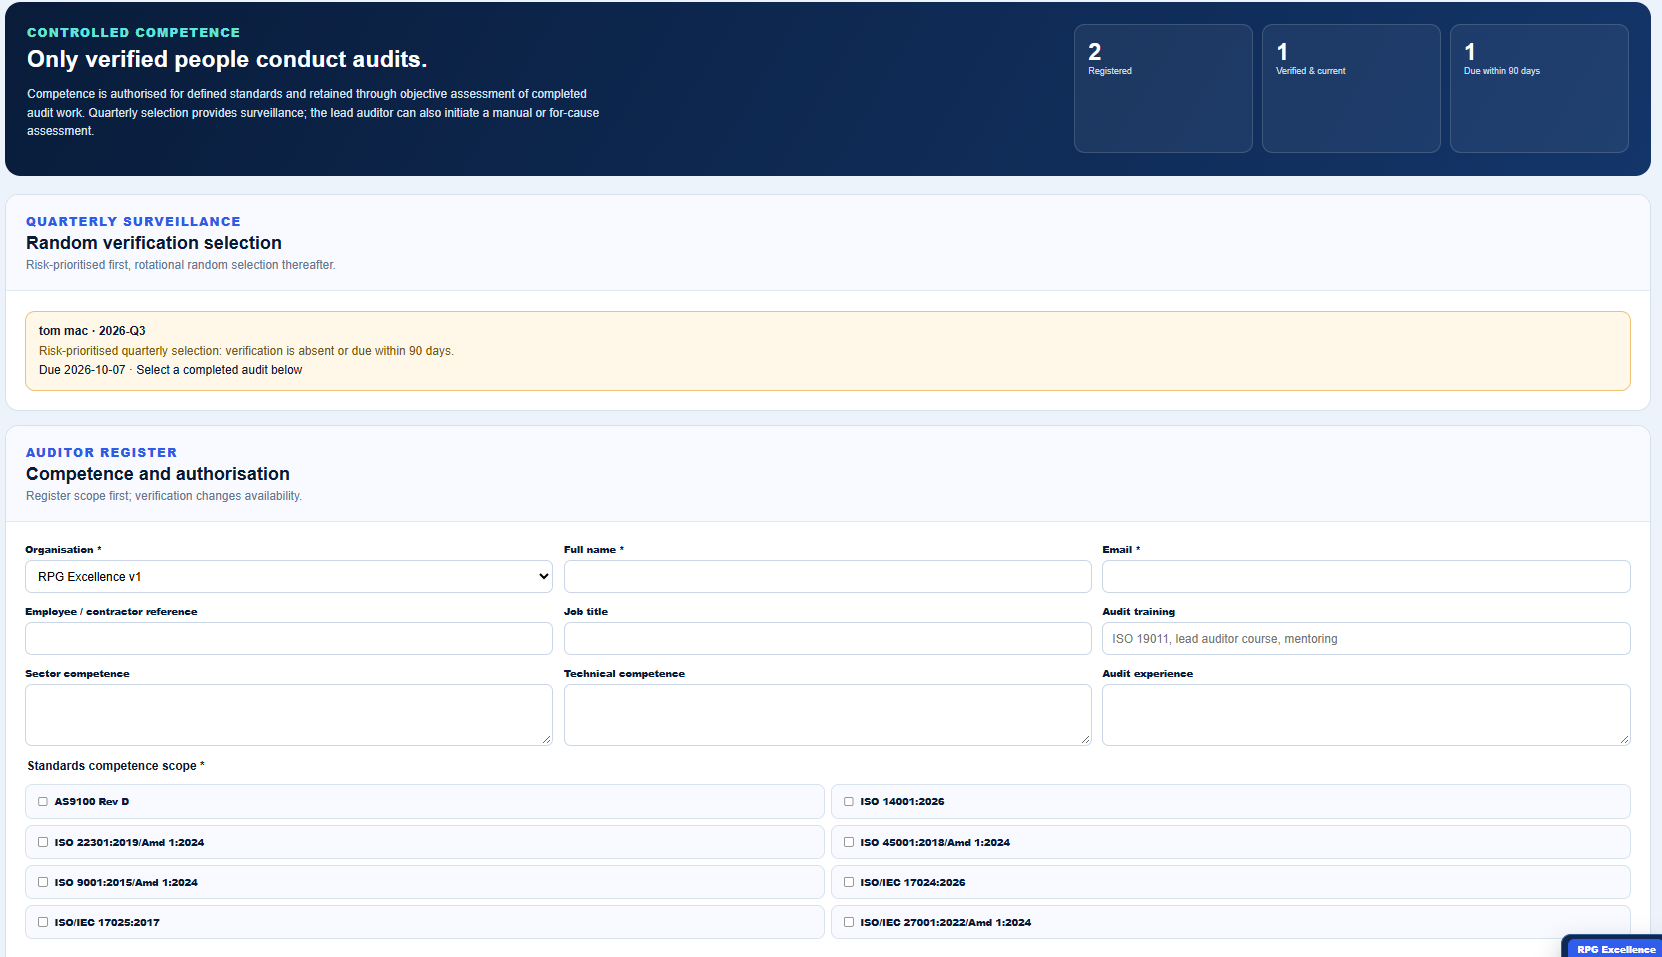Focus the Job title input

pyautogui.click(x=828, y=639)
